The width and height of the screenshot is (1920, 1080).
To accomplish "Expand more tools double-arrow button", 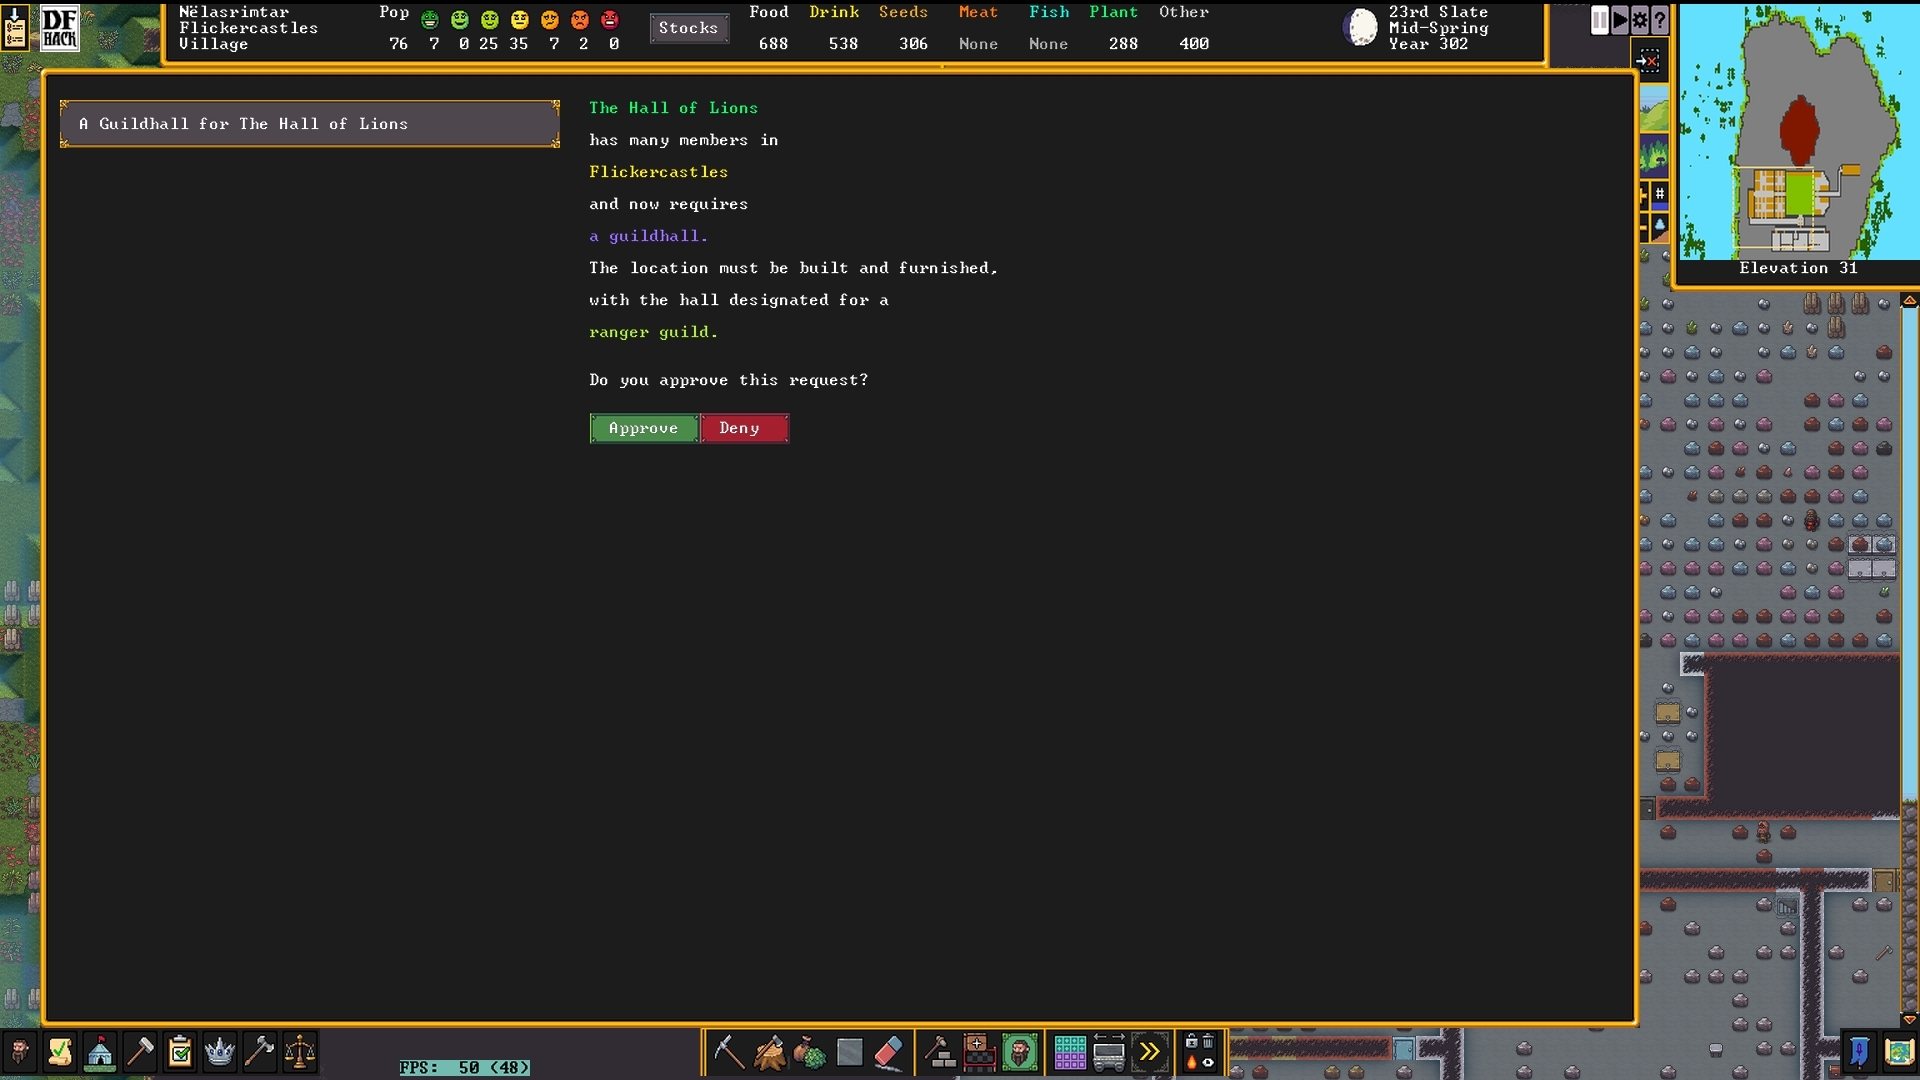I will (x=1149, y=1052).
